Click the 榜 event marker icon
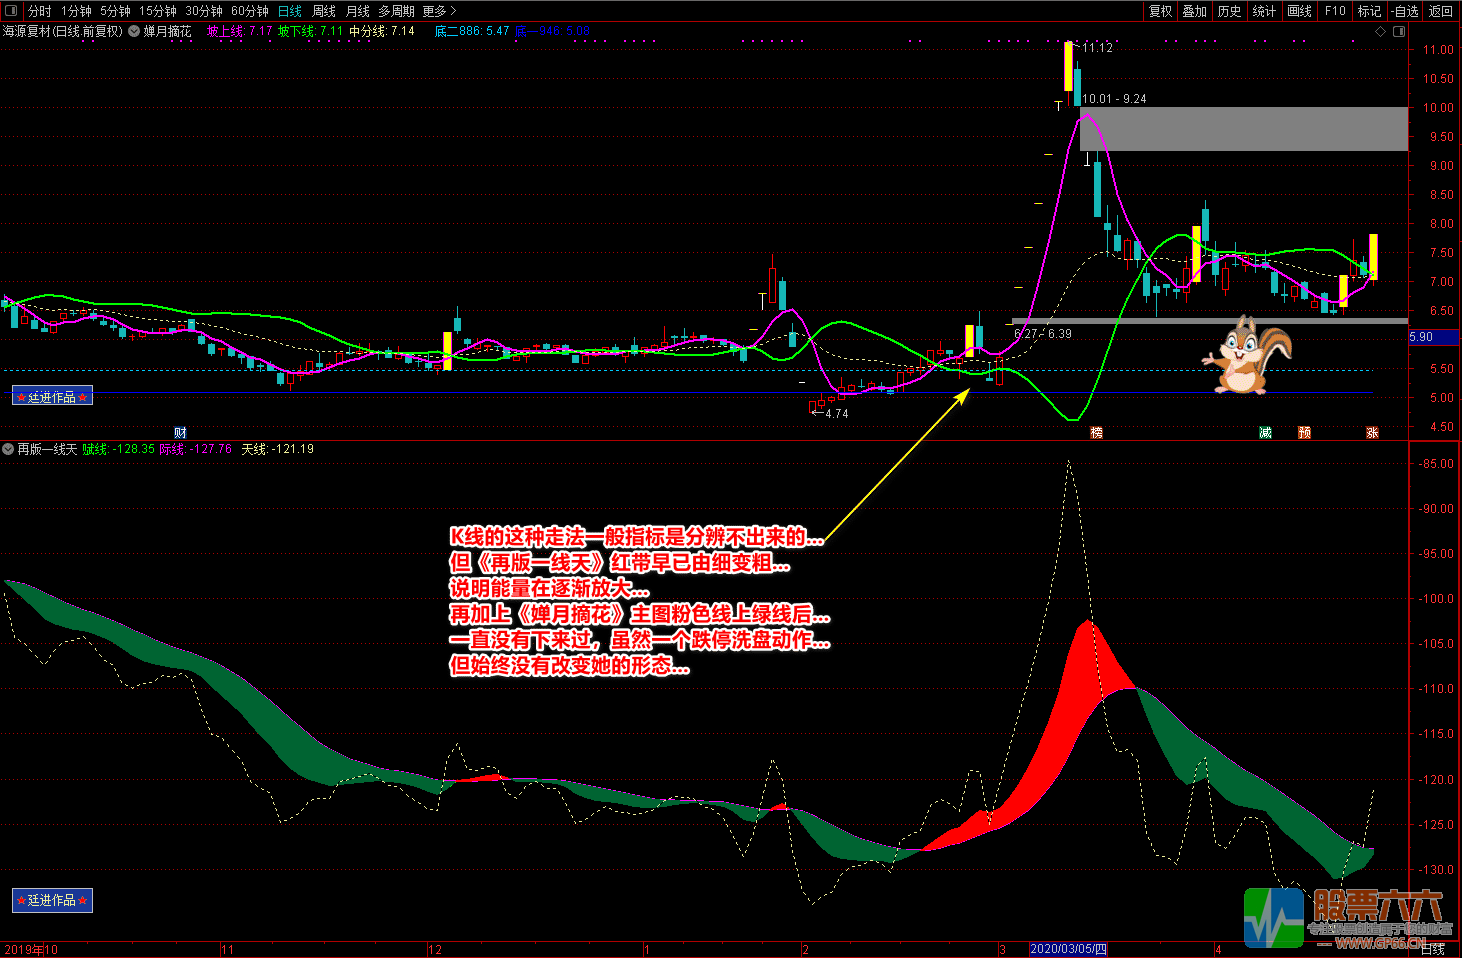The height and width of the screenshot is (958, 1462). coord(1096,433)
